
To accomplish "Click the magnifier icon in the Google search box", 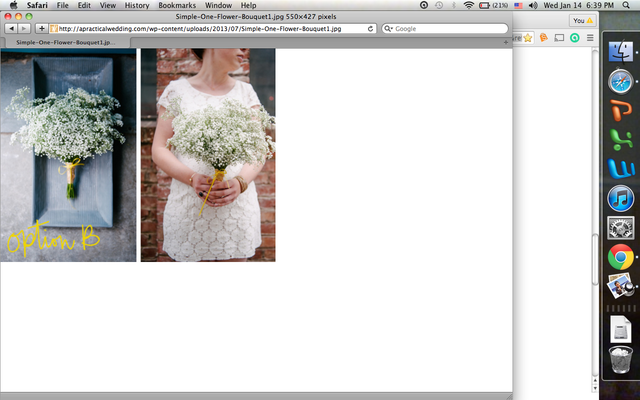I will click(x=388, y=29).
